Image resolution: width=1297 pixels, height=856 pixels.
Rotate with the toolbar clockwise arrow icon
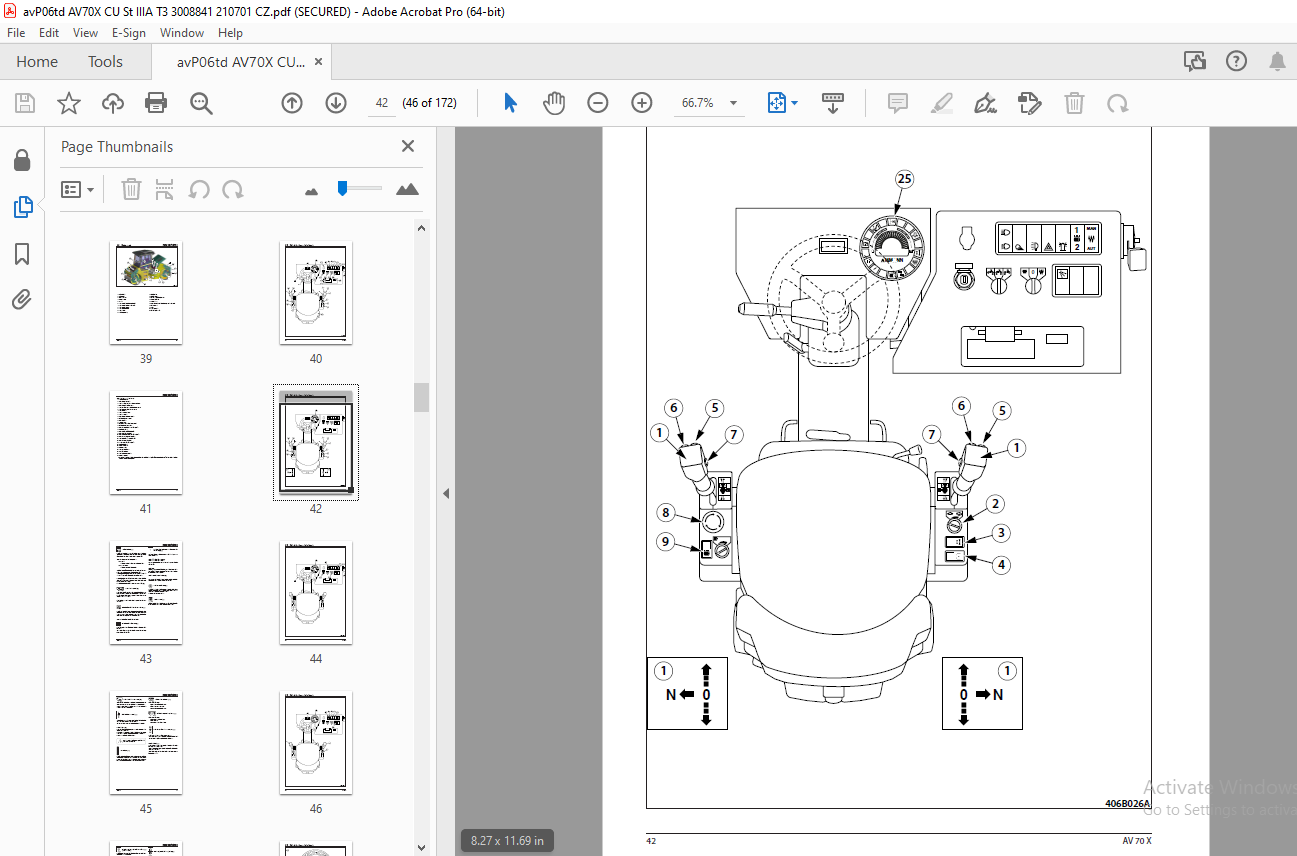[1118, 103]
